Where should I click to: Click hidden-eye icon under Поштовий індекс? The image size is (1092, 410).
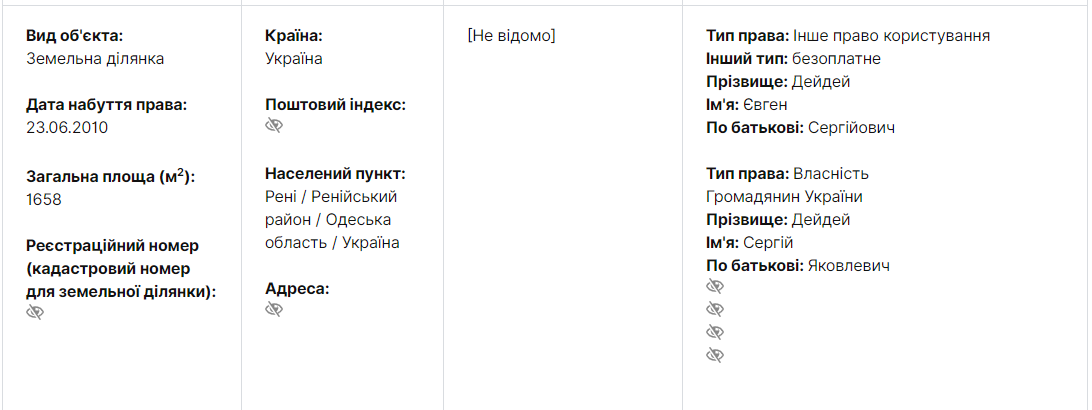[x=275, y=125]
